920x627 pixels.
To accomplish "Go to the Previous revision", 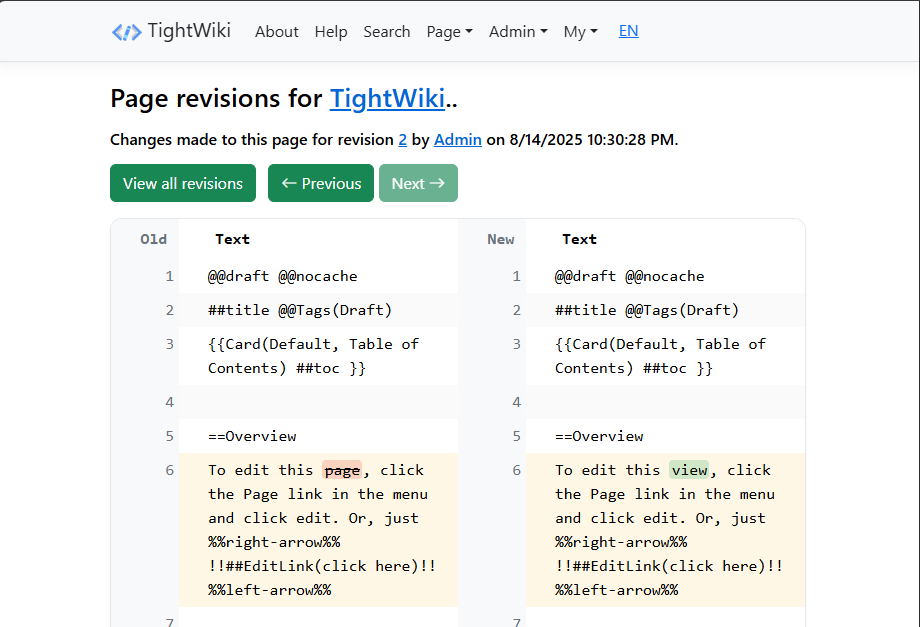I will 321,183.
